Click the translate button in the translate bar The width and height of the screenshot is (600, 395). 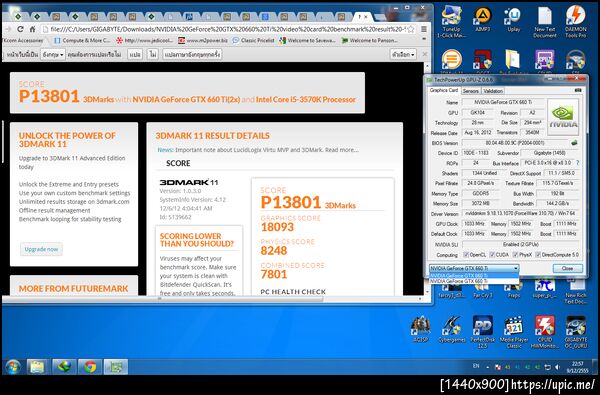[x=135, y=55]
